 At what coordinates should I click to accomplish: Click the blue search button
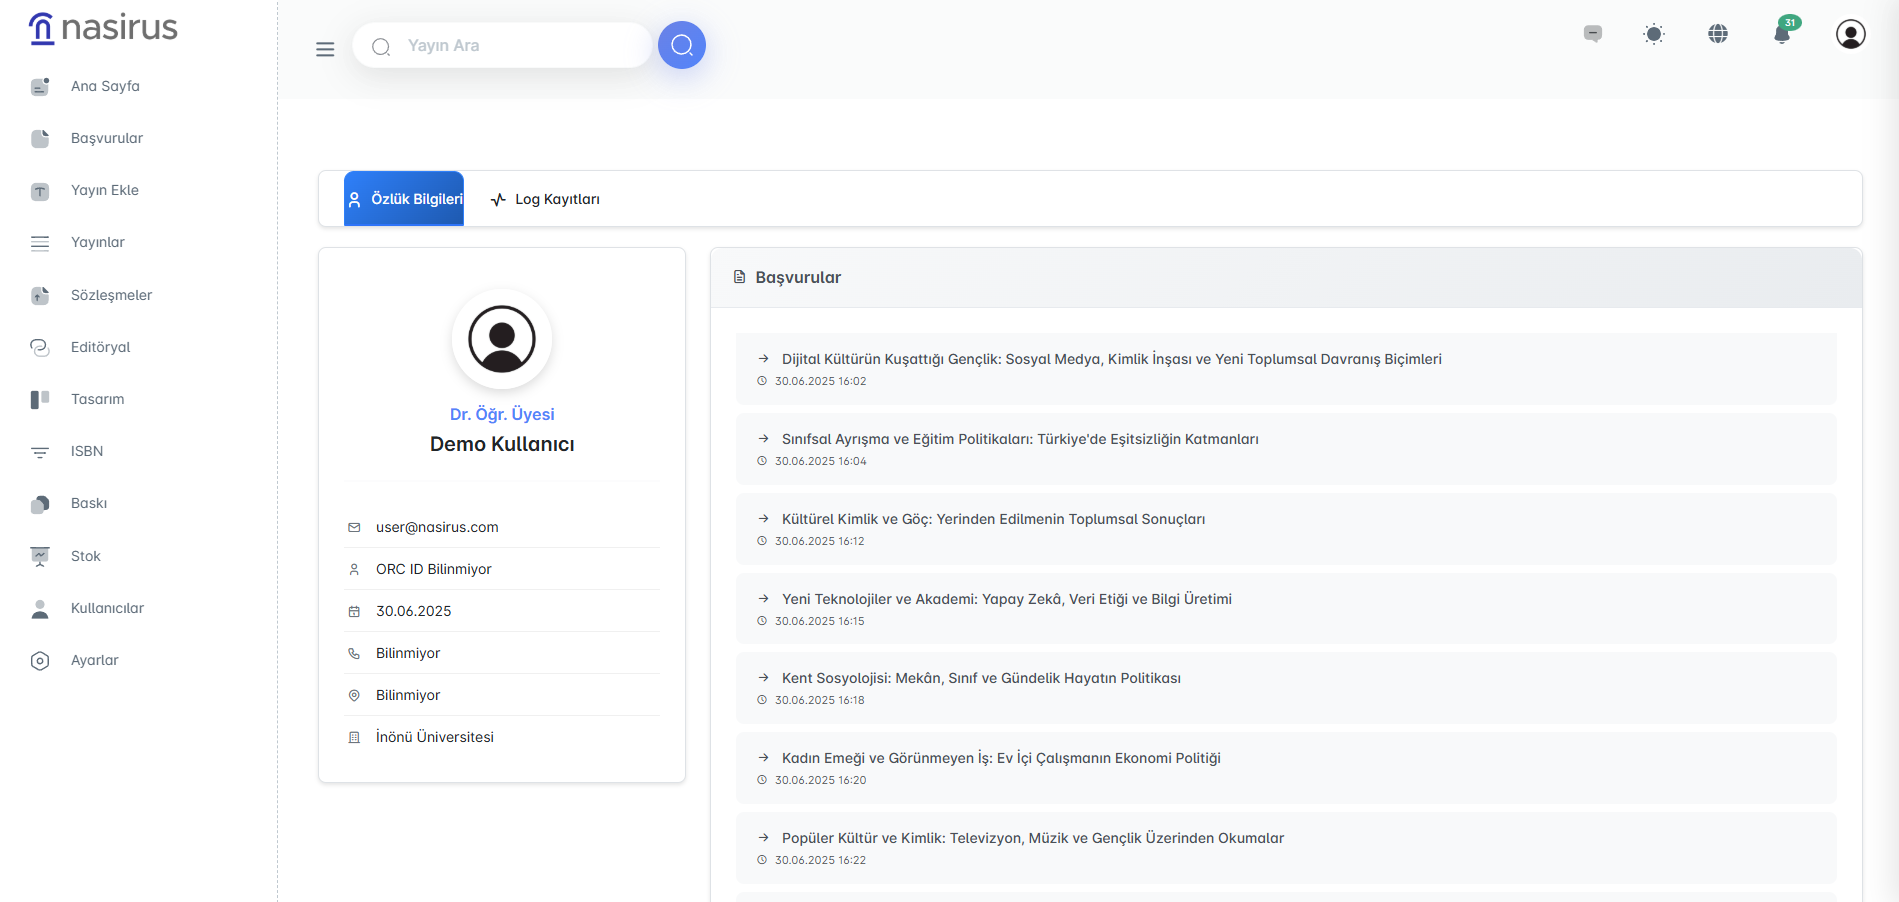pos(681,45)
